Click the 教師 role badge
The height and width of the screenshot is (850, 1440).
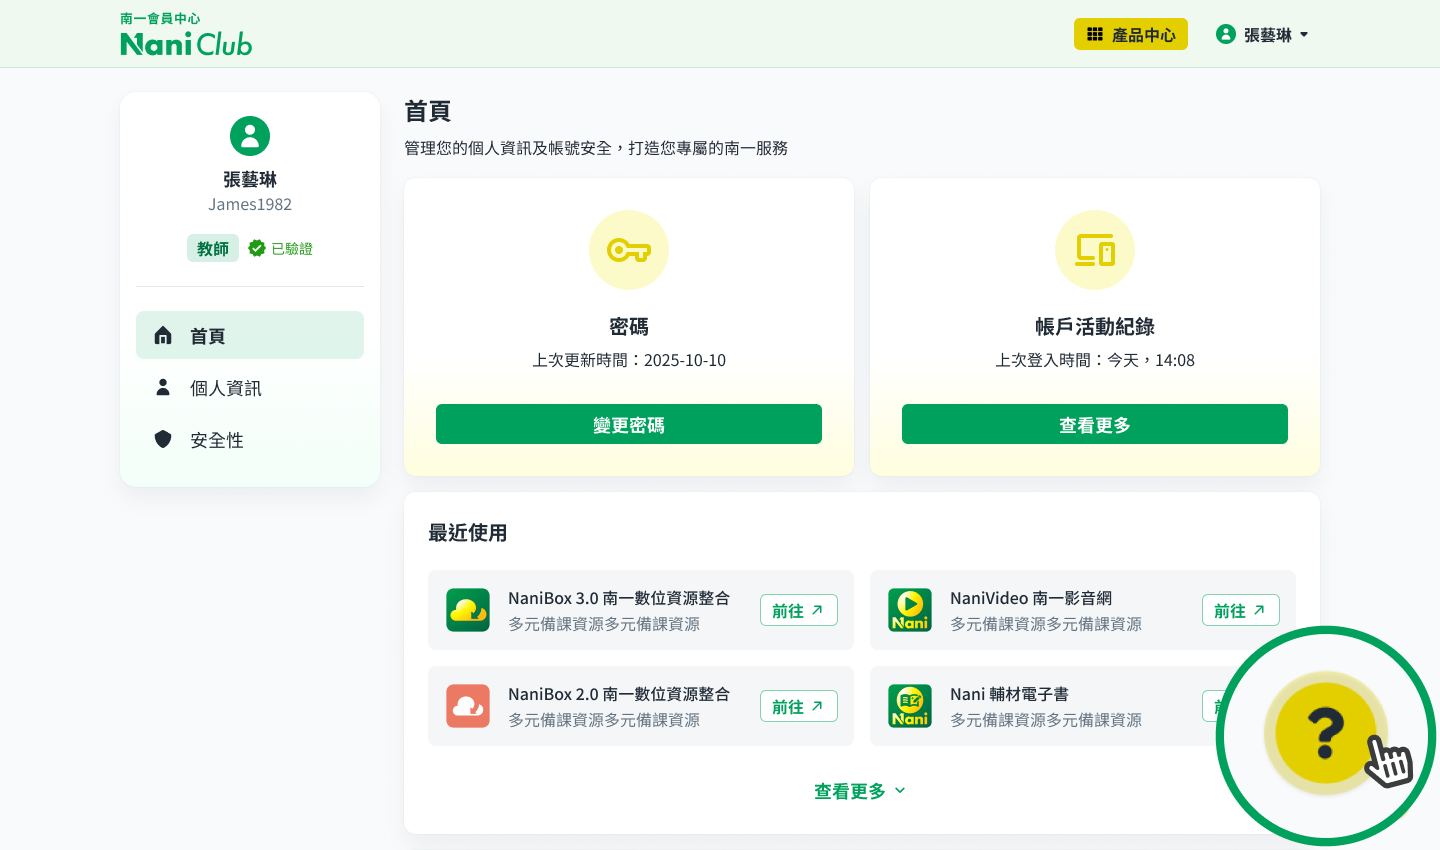[213, 248]
